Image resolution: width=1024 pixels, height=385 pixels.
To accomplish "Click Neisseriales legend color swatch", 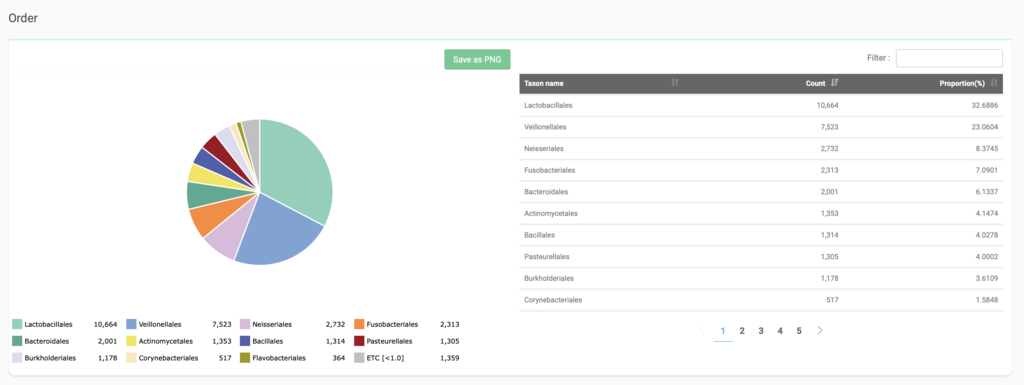I will tap(246, 324).
